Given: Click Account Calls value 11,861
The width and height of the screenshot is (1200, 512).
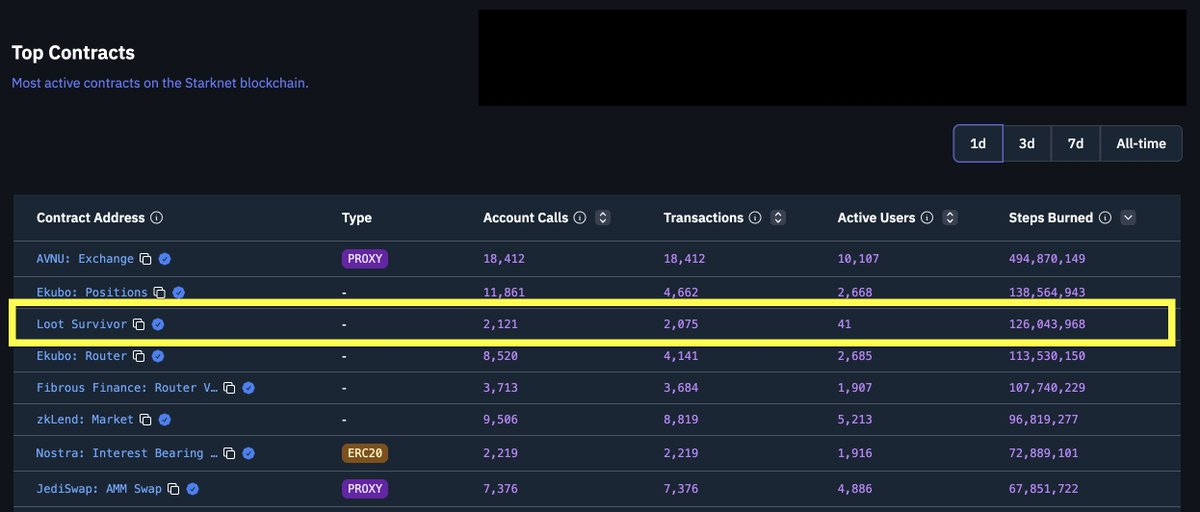Looking at the screenshot, I should tap(504, 293).
